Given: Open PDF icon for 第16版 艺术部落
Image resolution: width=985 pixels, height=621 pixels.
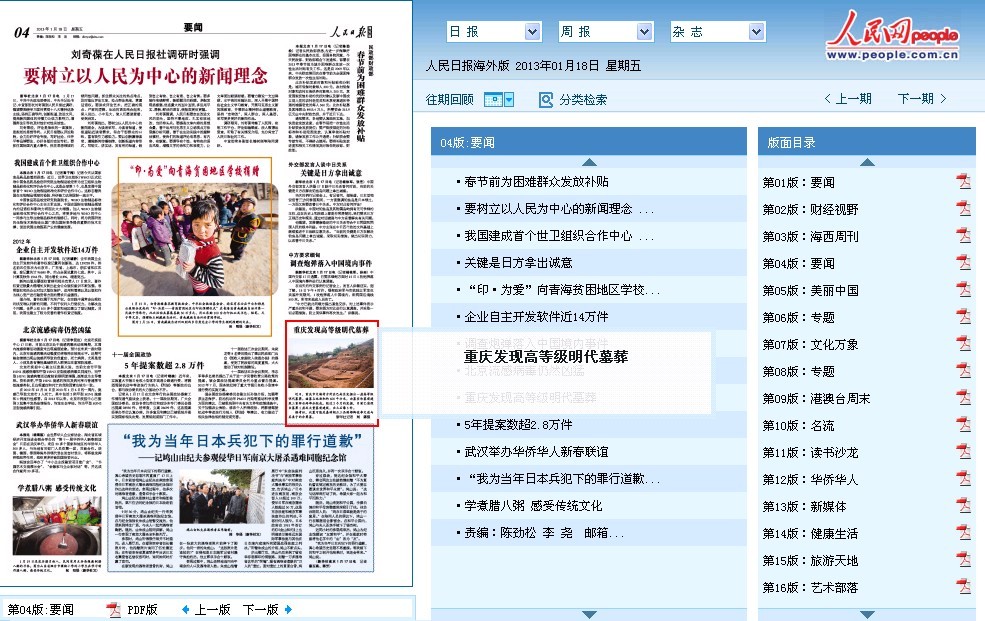Looking at the screenshot, I should pos(963,586).
